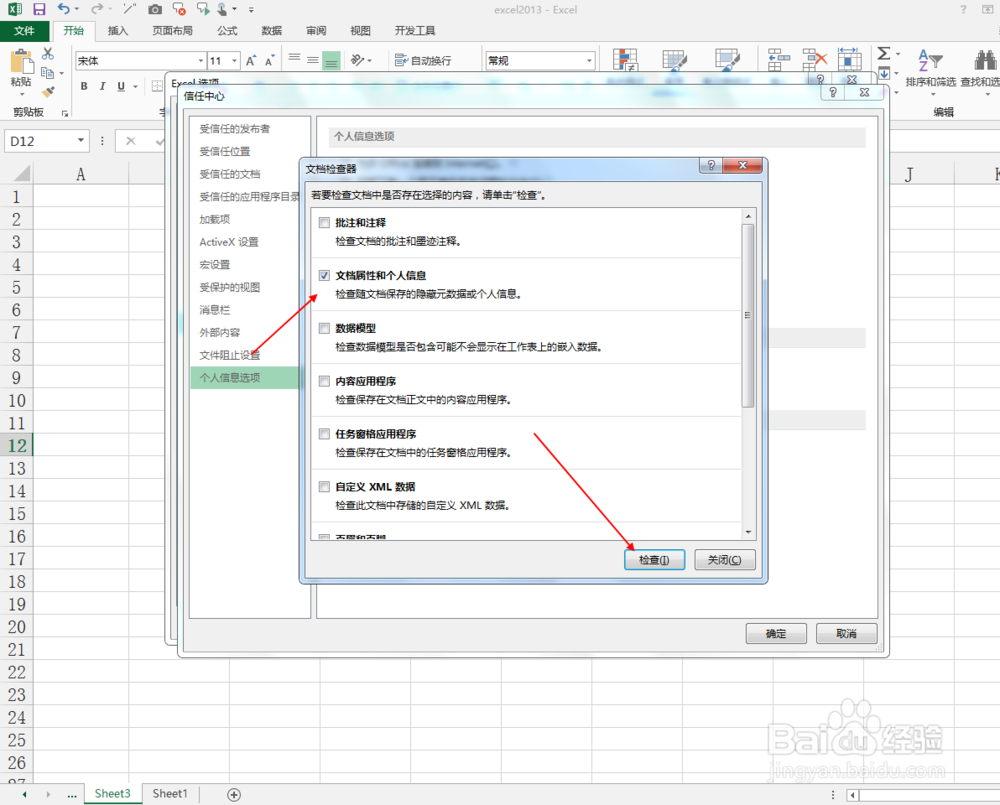1000x805 pixels.
Task: Open the number format 常规 dropdown
Action: tap(588, 60)
